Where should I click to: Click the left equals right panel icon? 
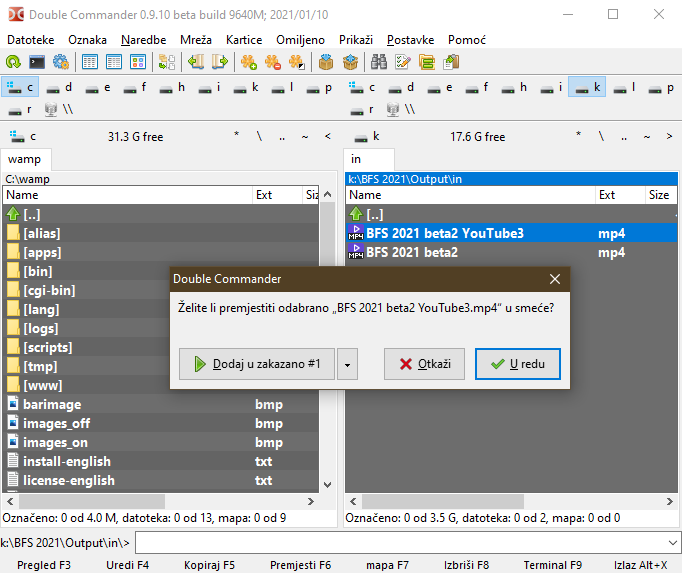coord(196,62)
